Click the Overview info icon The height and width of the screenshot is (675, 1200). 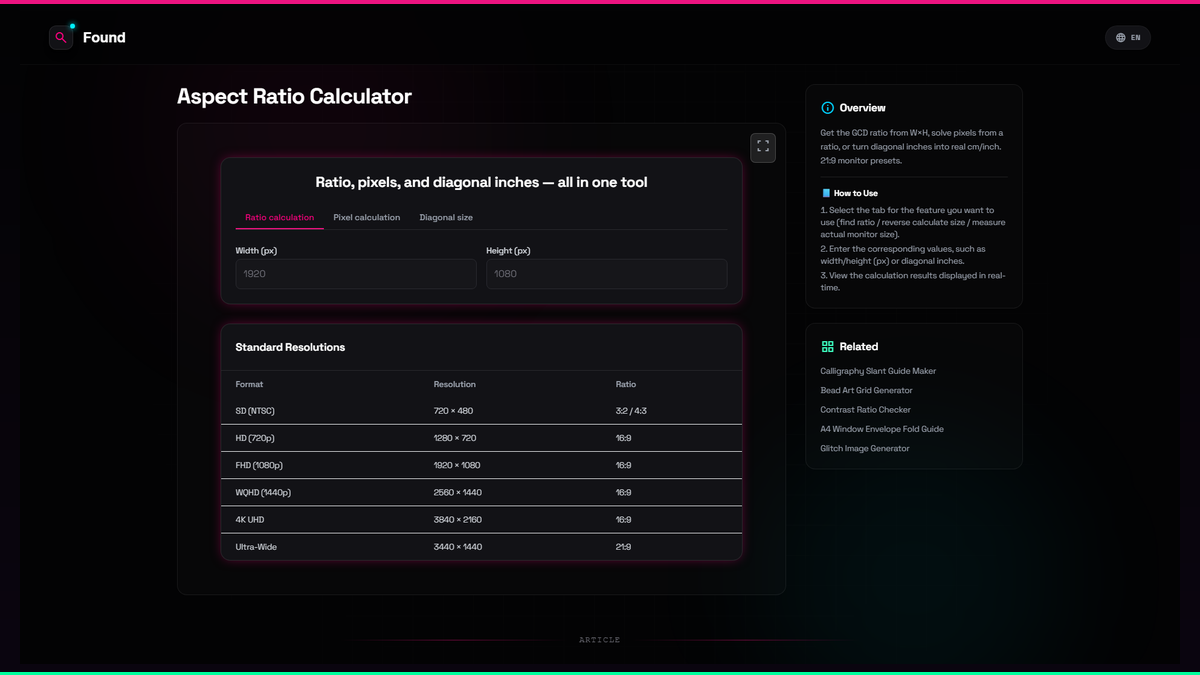tap(827, 108)
